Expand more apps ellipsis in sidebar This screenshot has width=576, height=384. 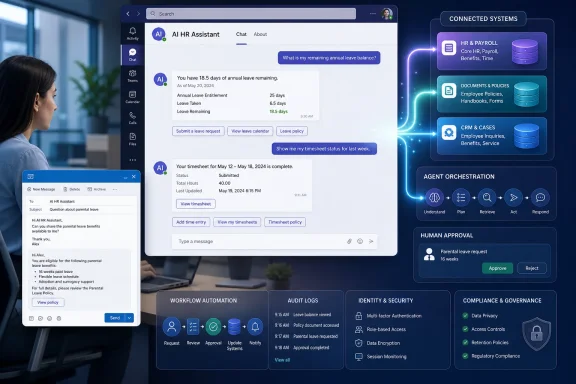[x=133, y=160]
